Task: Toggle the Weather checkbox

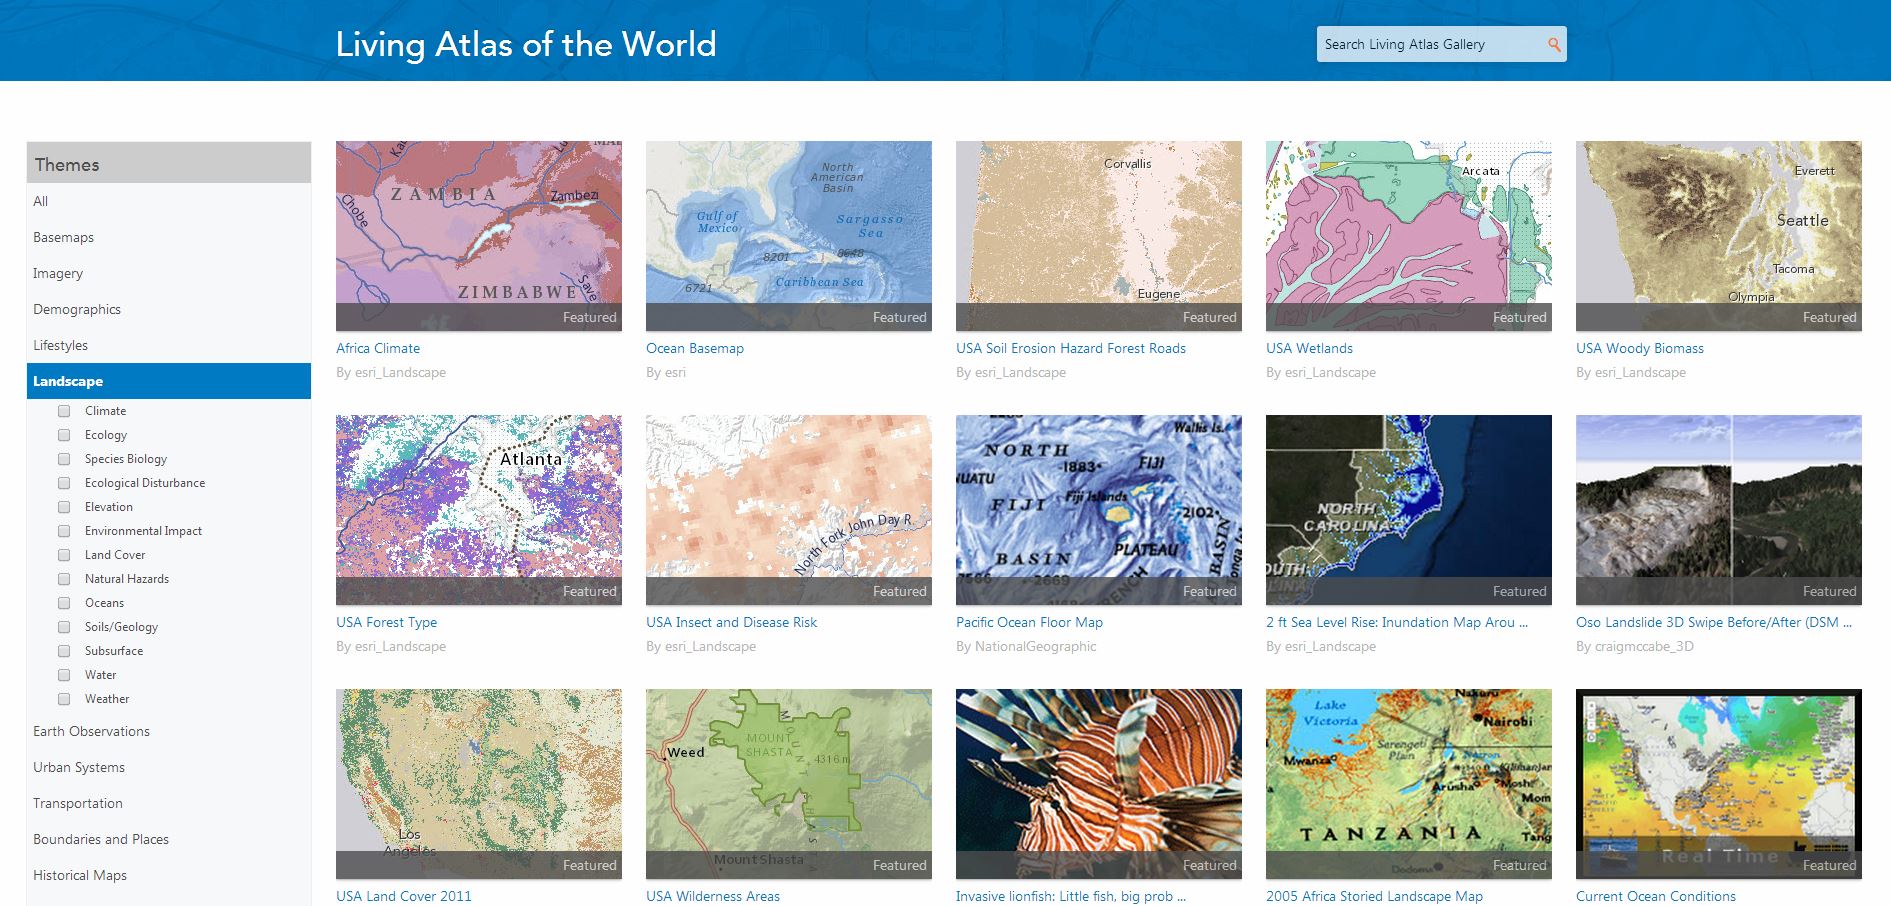Action: coord(64,699)
